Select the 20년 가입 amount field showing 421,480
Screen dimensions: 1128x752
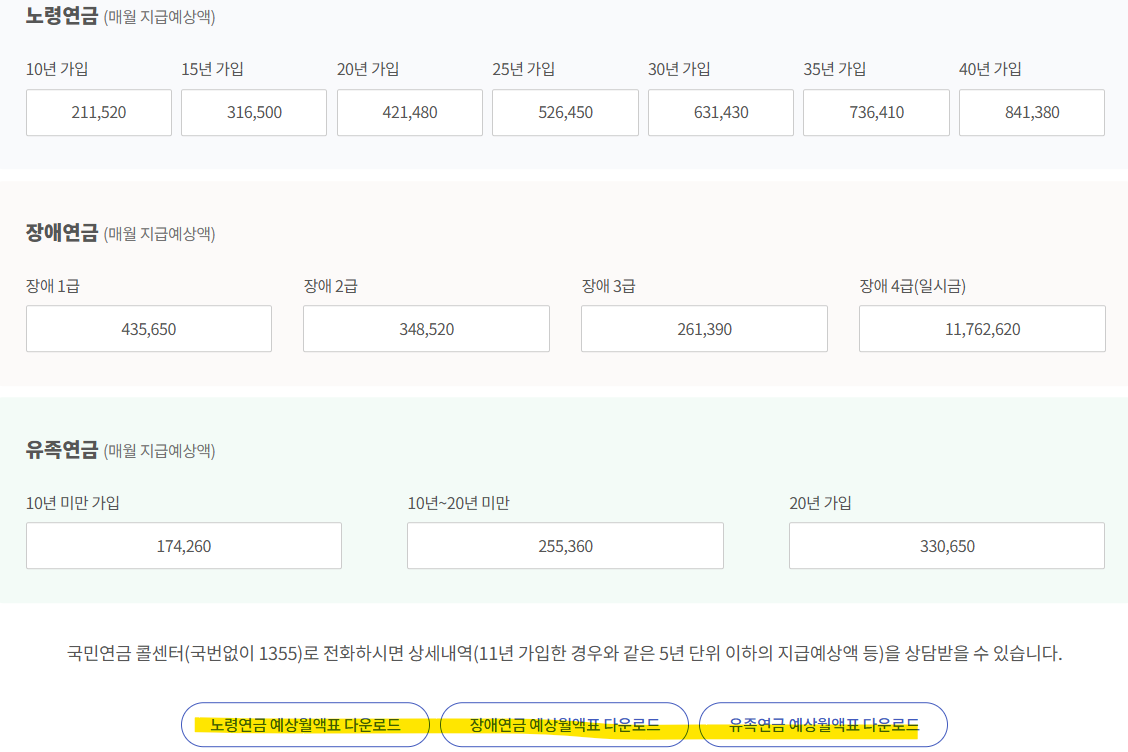point(409,112)
